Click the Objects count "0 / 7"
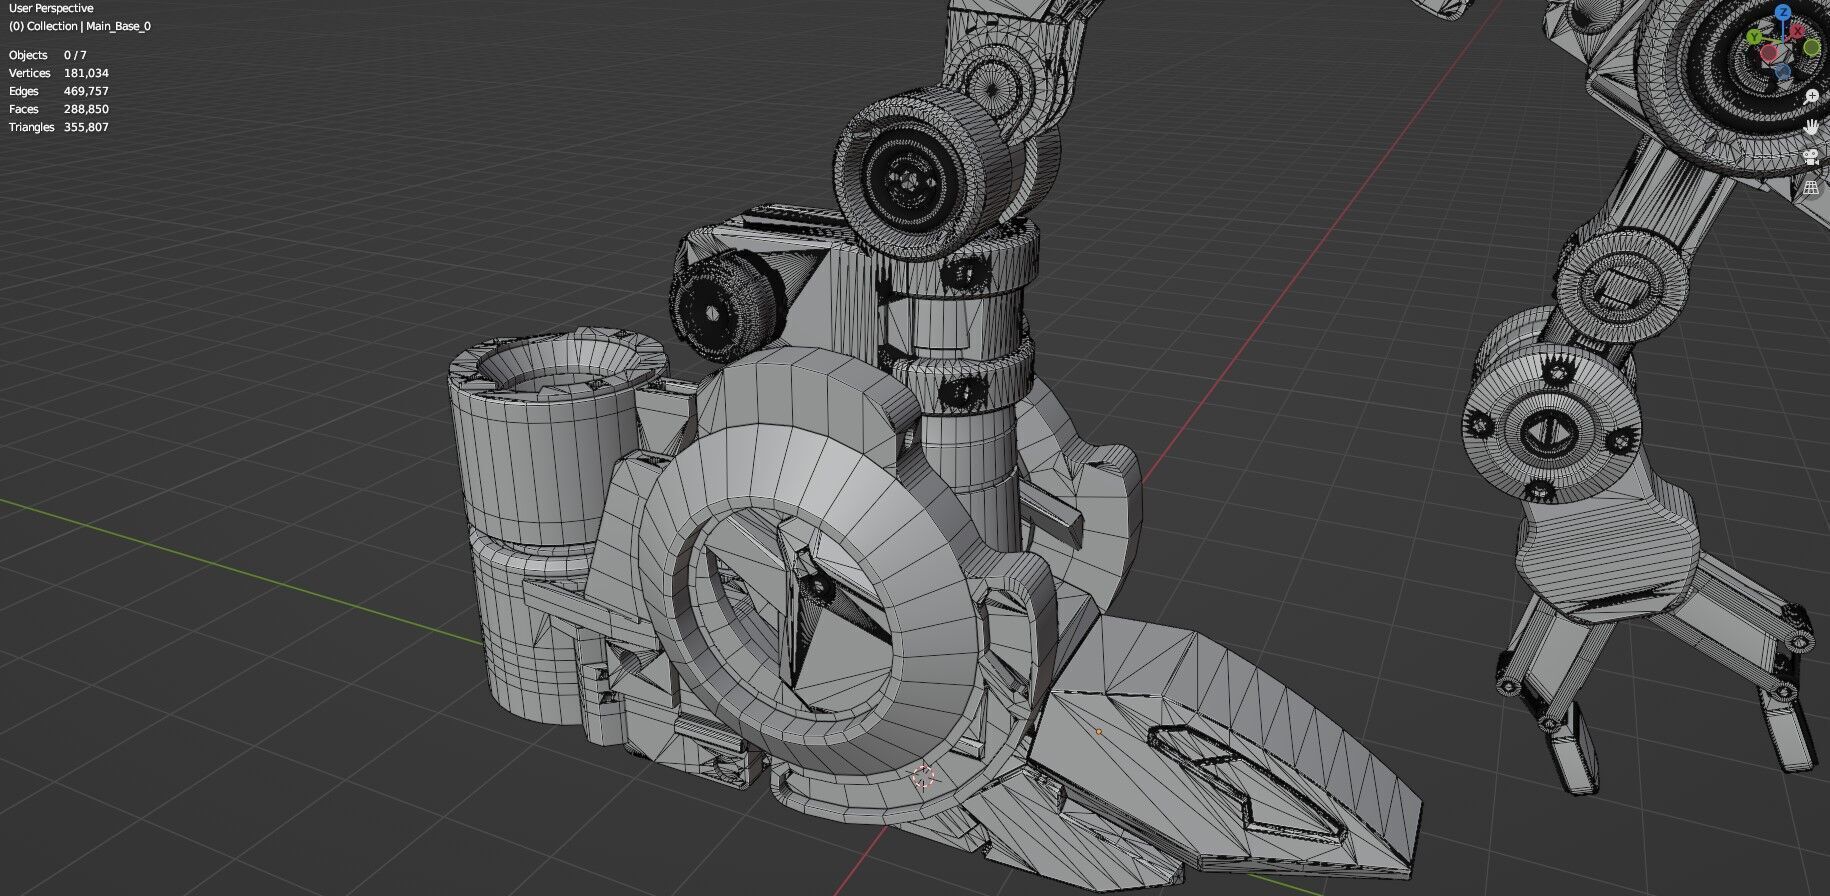The height and width of the screenshot is (896, 1830). pyautogui.click(x=75, y=55)
